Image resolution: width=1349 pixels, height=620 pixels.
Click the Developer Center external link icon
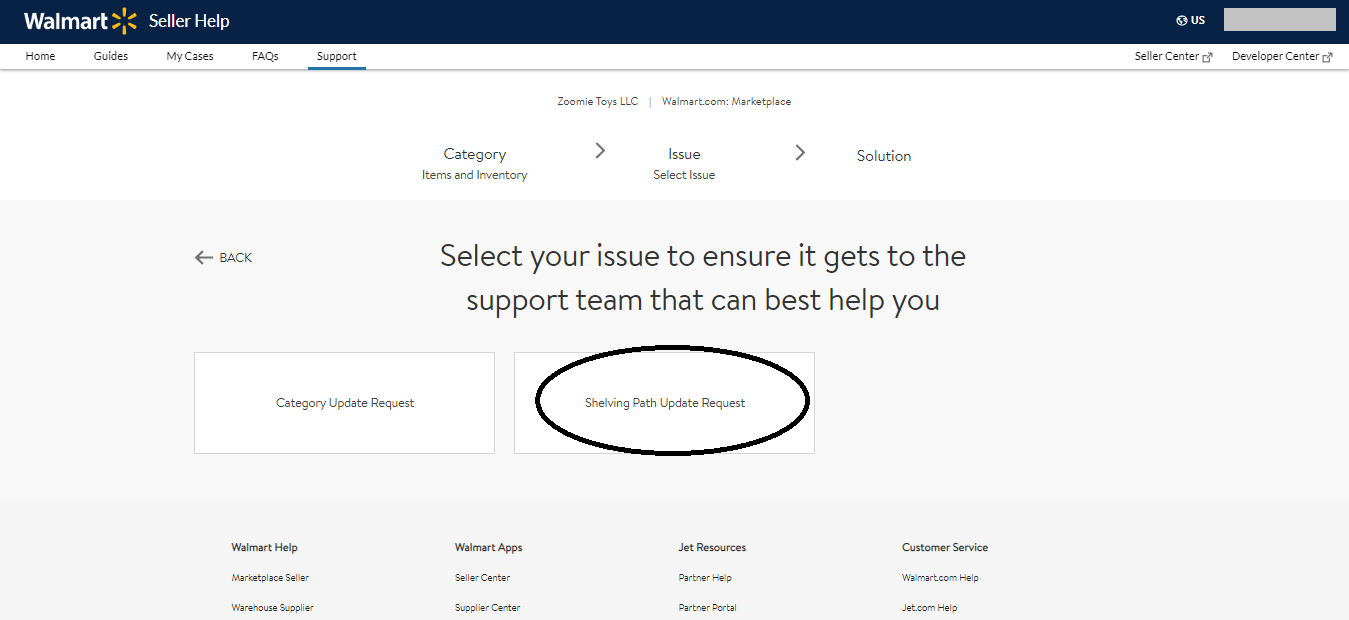pyautogui.click(x=1327, y=57)
